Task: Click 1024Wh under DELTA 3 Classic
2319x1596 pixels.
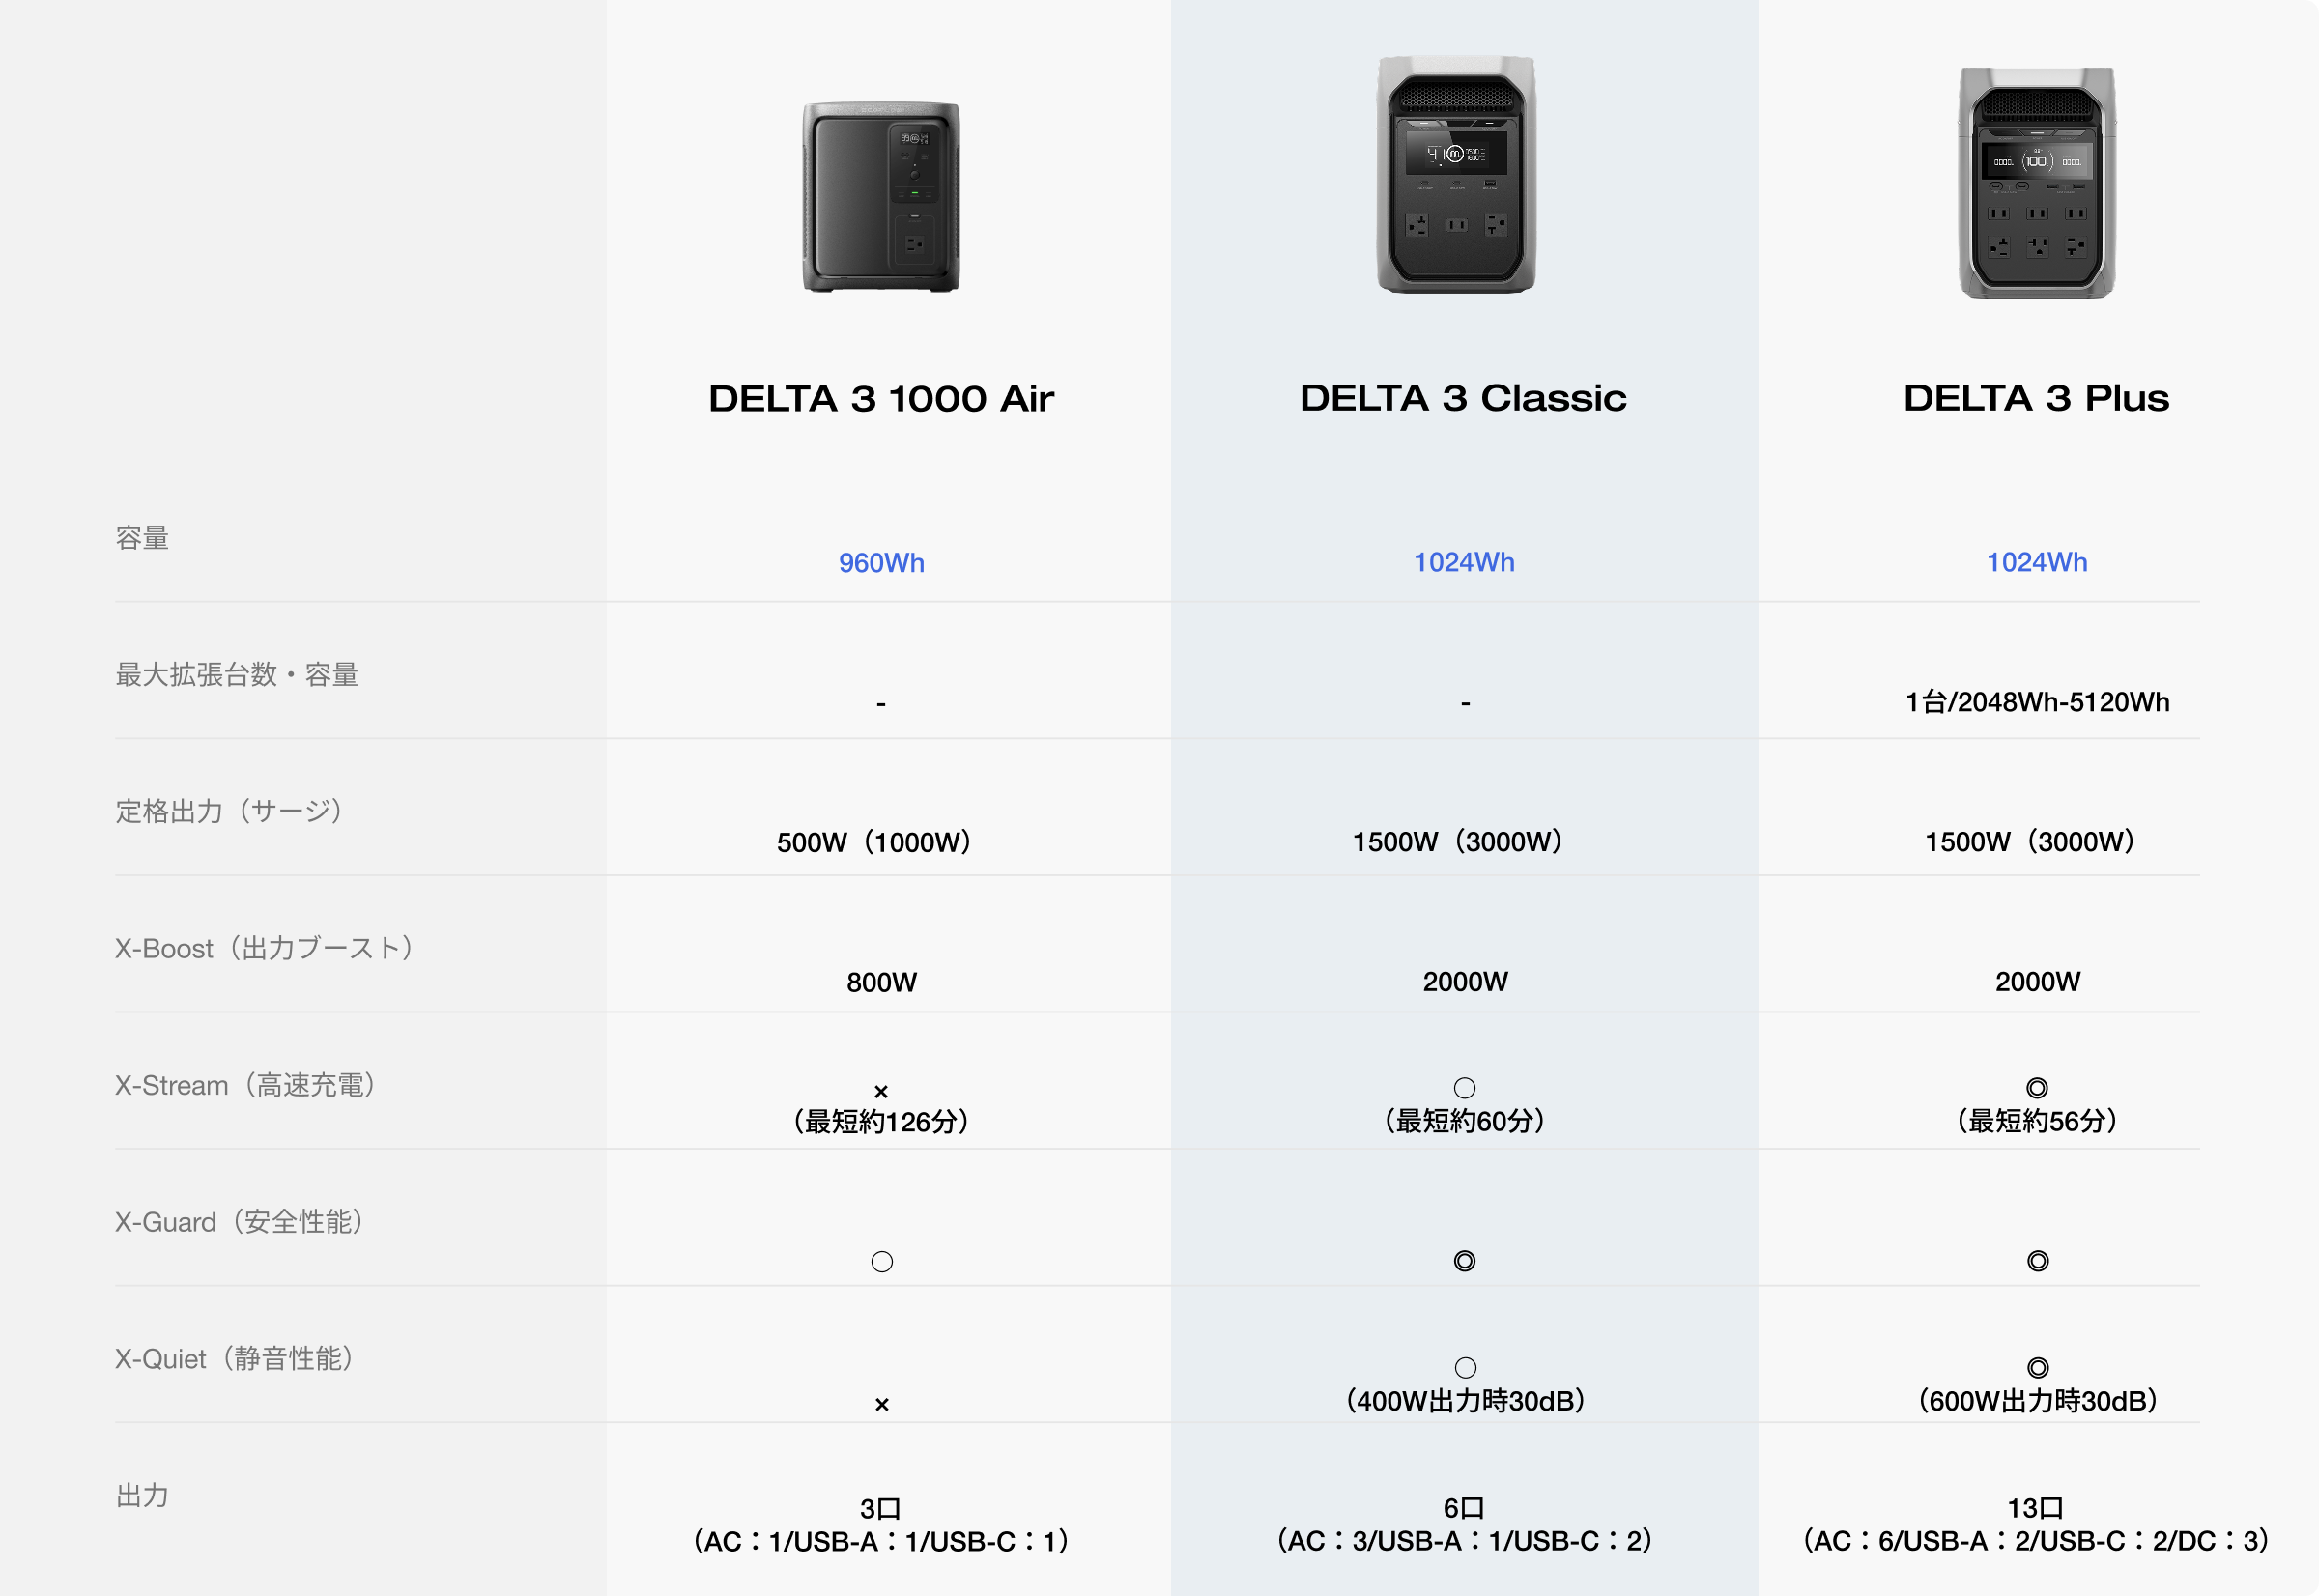Action: click(x=1463, y=562)
